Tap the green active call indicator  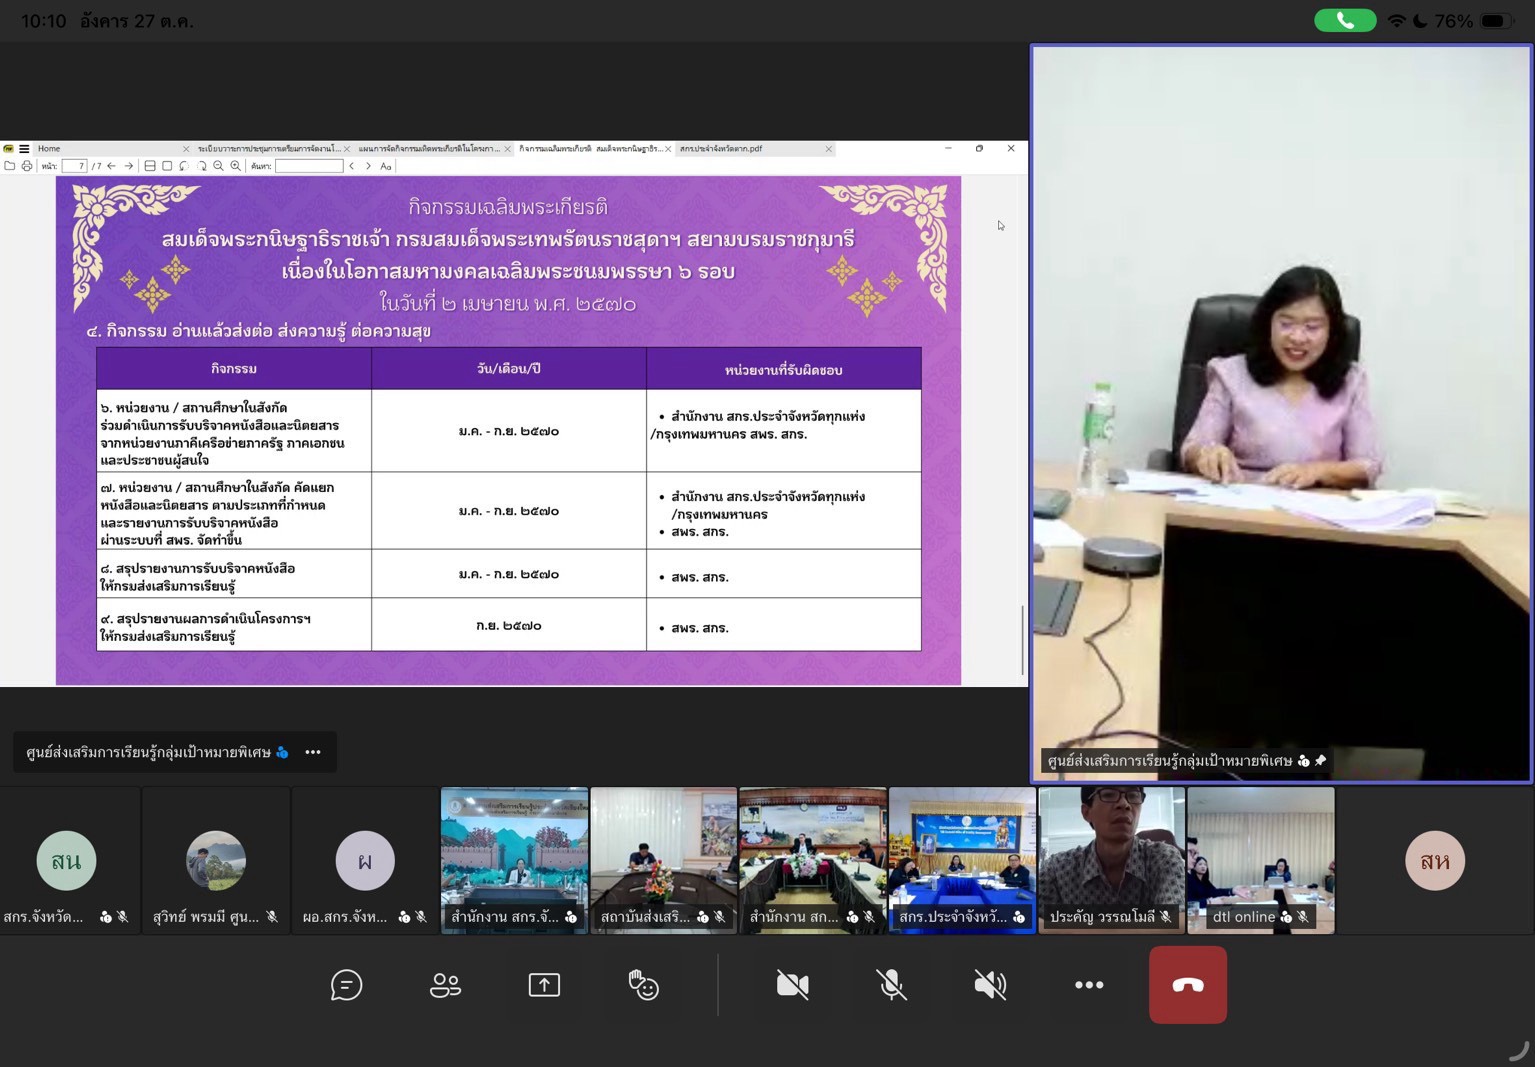click(x=1345, y=20)
